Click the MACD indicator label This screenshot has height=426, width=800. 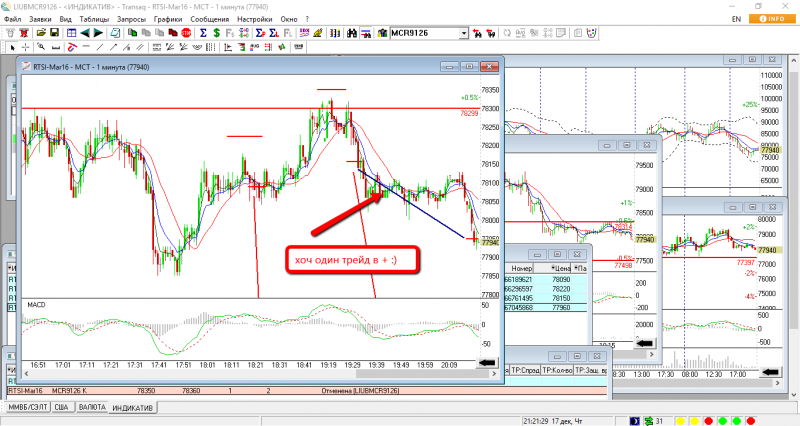tap(36, 305)
